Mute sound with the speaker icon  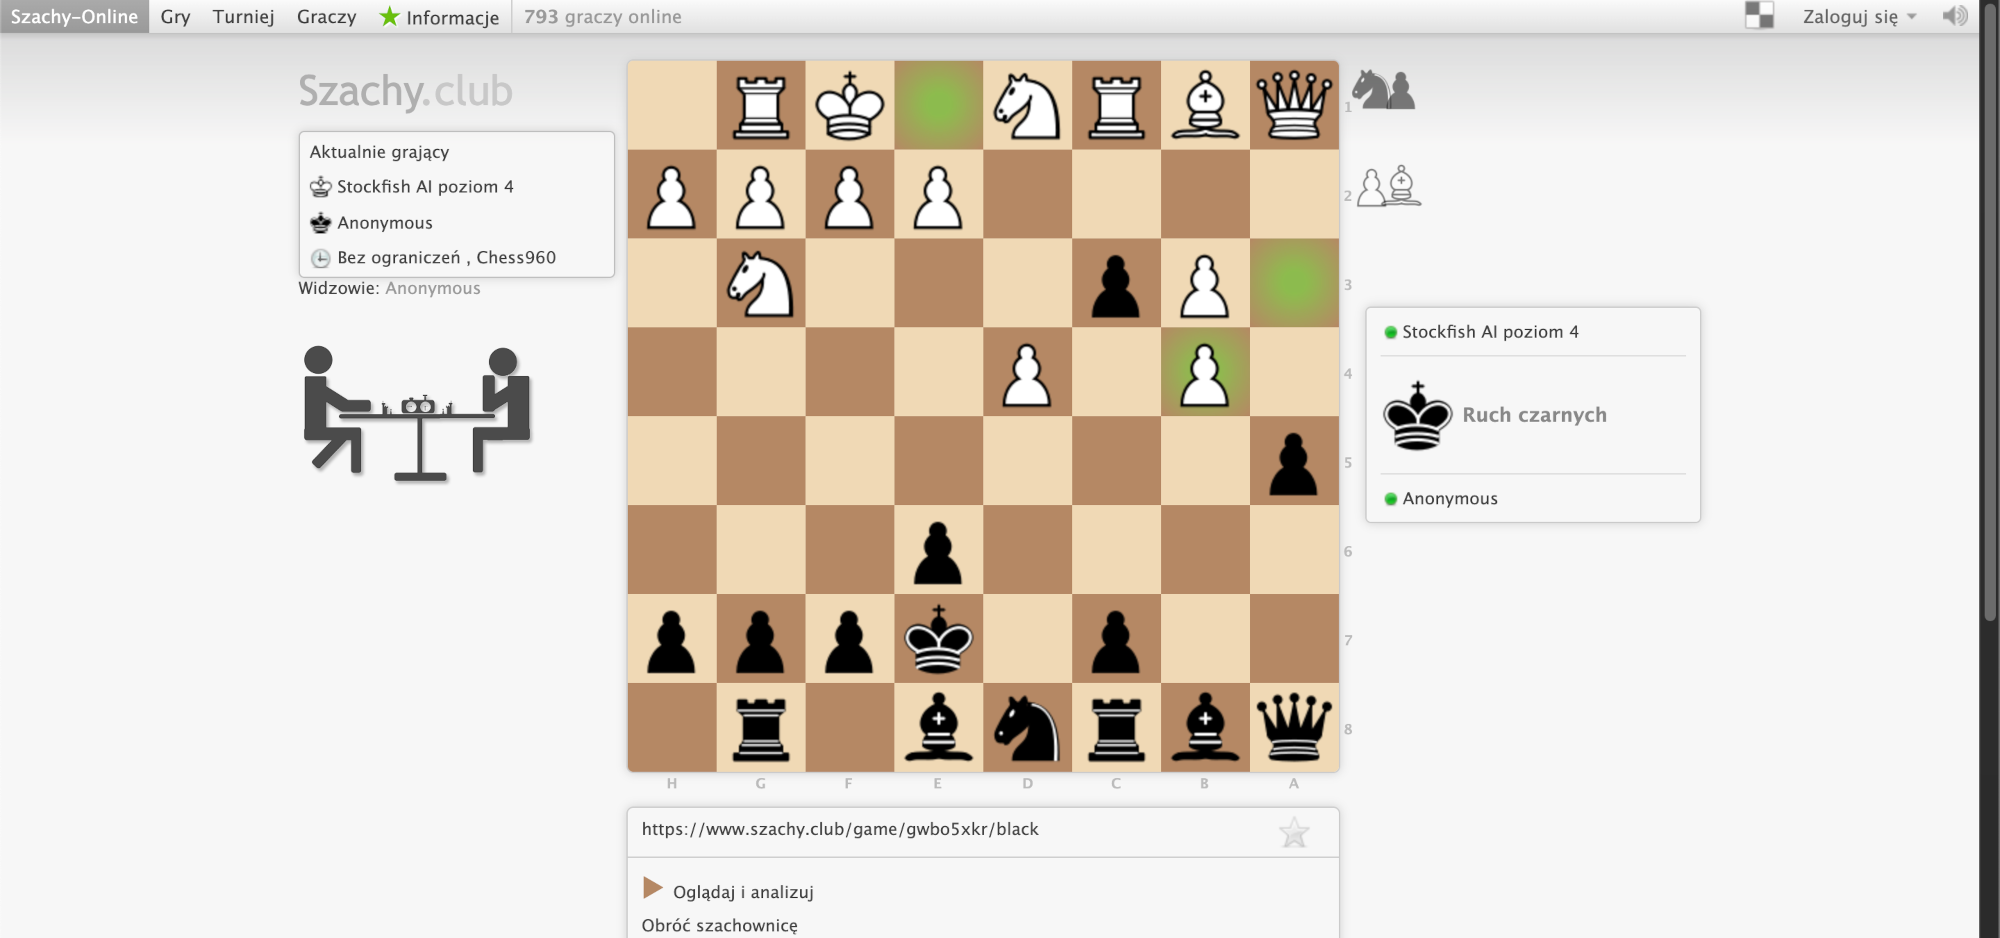click(x=1954, y=16)
